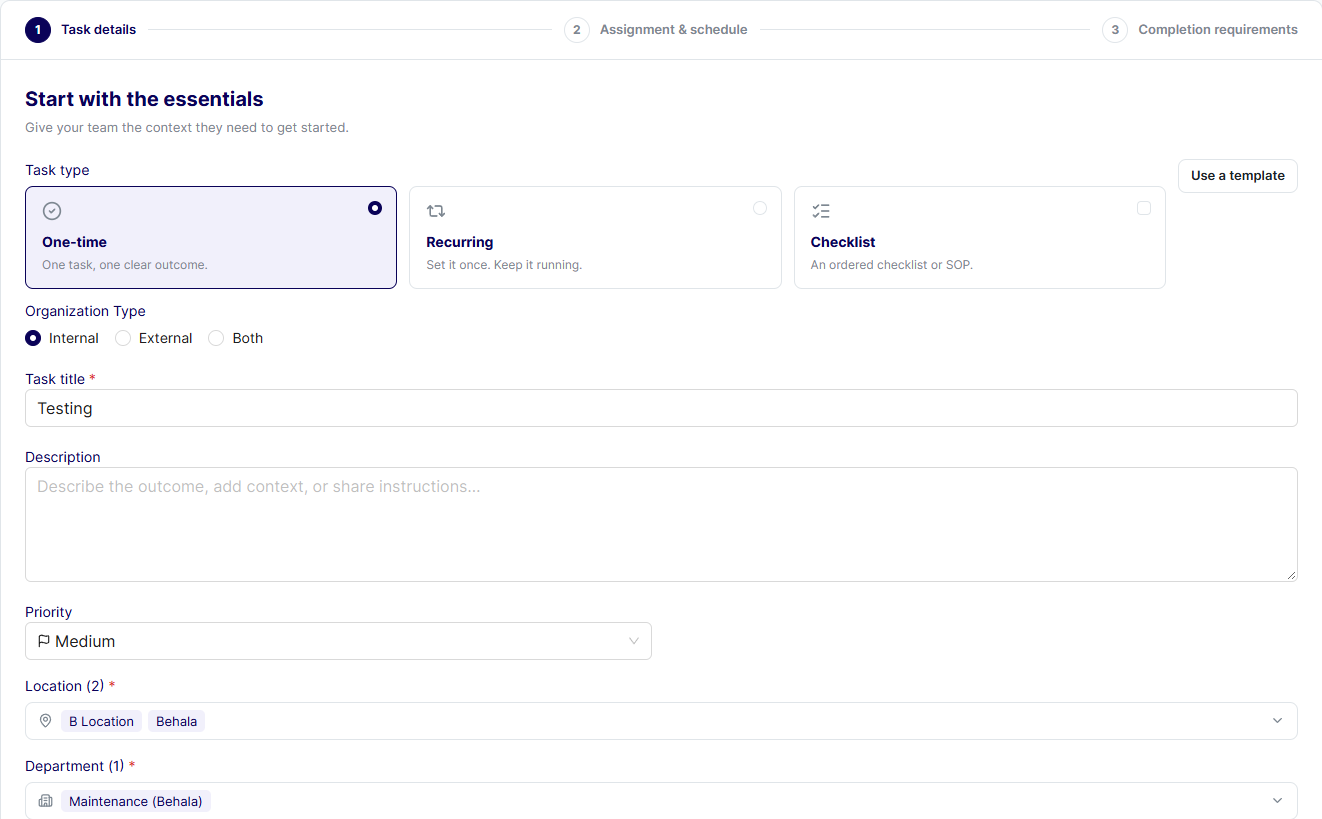Select the Recurring task type radio

coord(760,208)
